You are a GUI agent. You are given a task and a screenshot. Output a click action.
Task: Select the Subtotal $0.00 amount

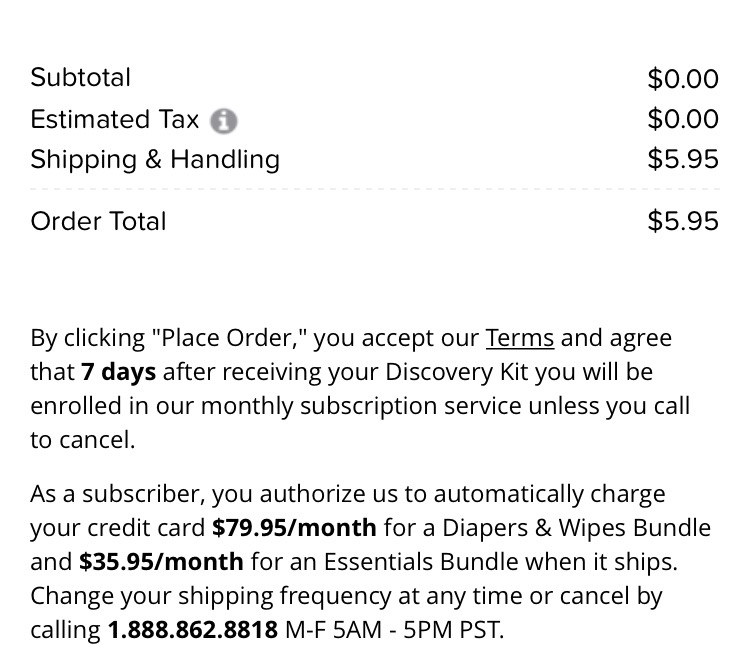click(x=683, y=79)
